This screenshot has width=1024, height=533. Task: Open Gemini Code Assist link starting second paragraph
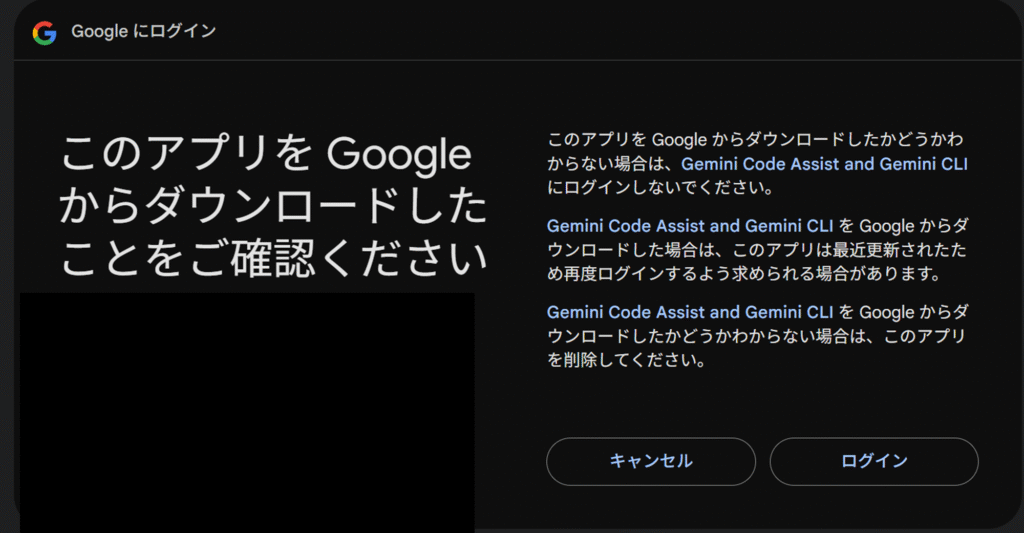[690, 226]
